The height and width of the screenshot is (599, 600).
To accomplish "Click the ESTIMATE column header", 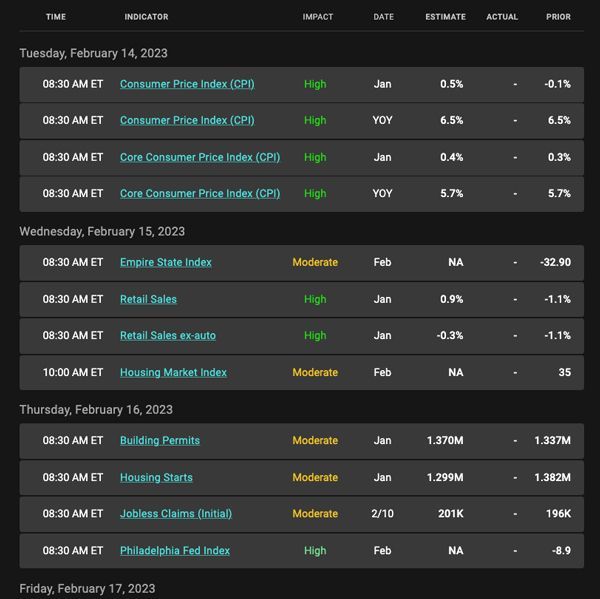I will pyautogui.click(x=445, y=17).
